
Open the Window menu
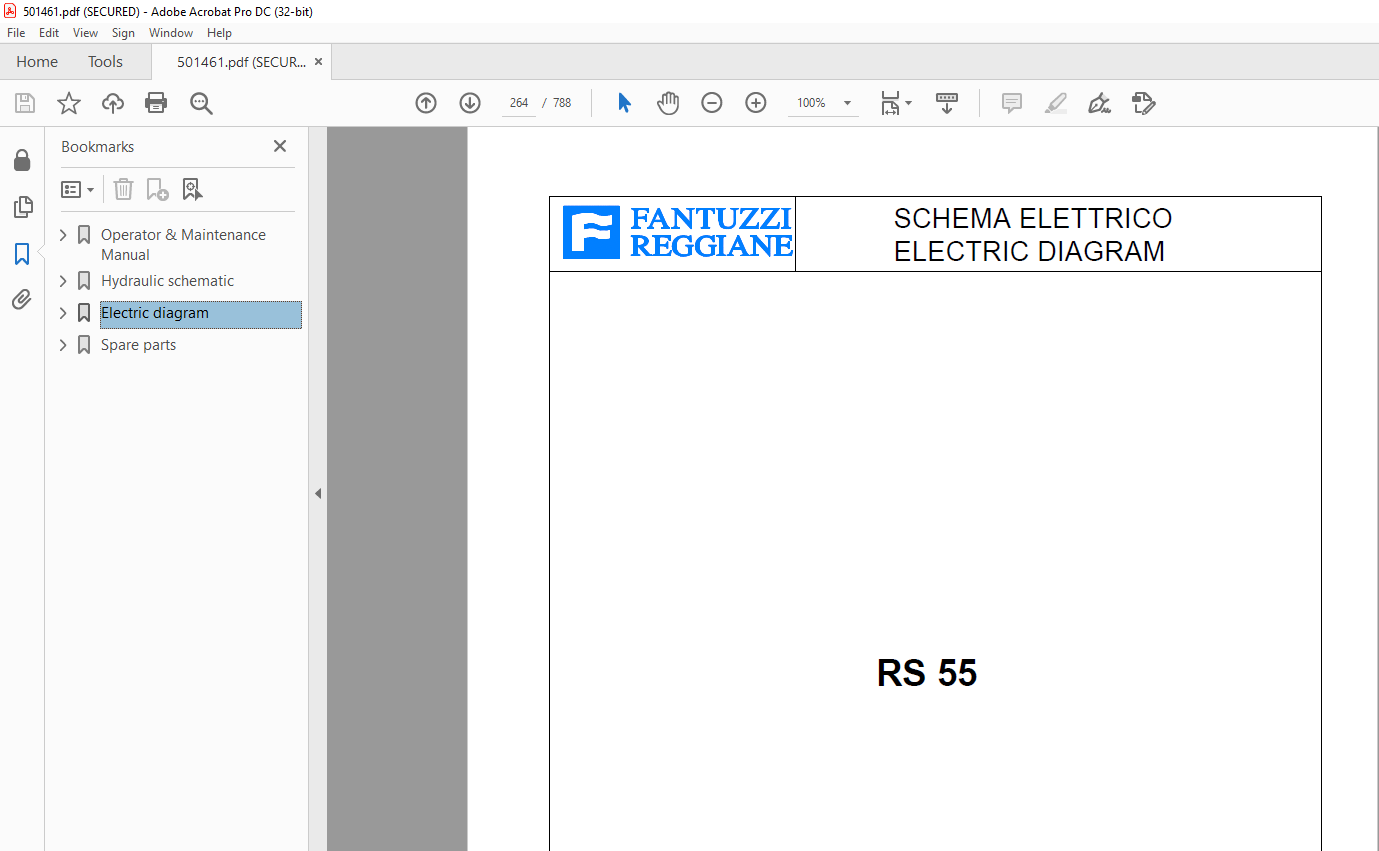(x=171, y=33)
